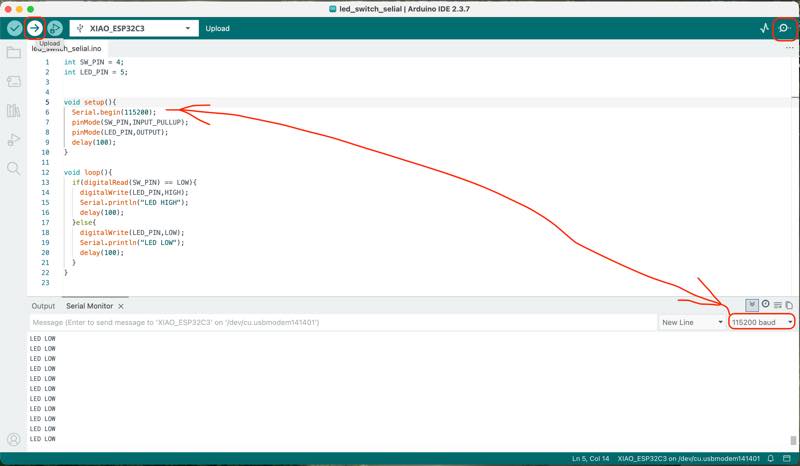Screen dimensions: 800x466
Task: Click the void setup() line
Action: coord(90,102)
